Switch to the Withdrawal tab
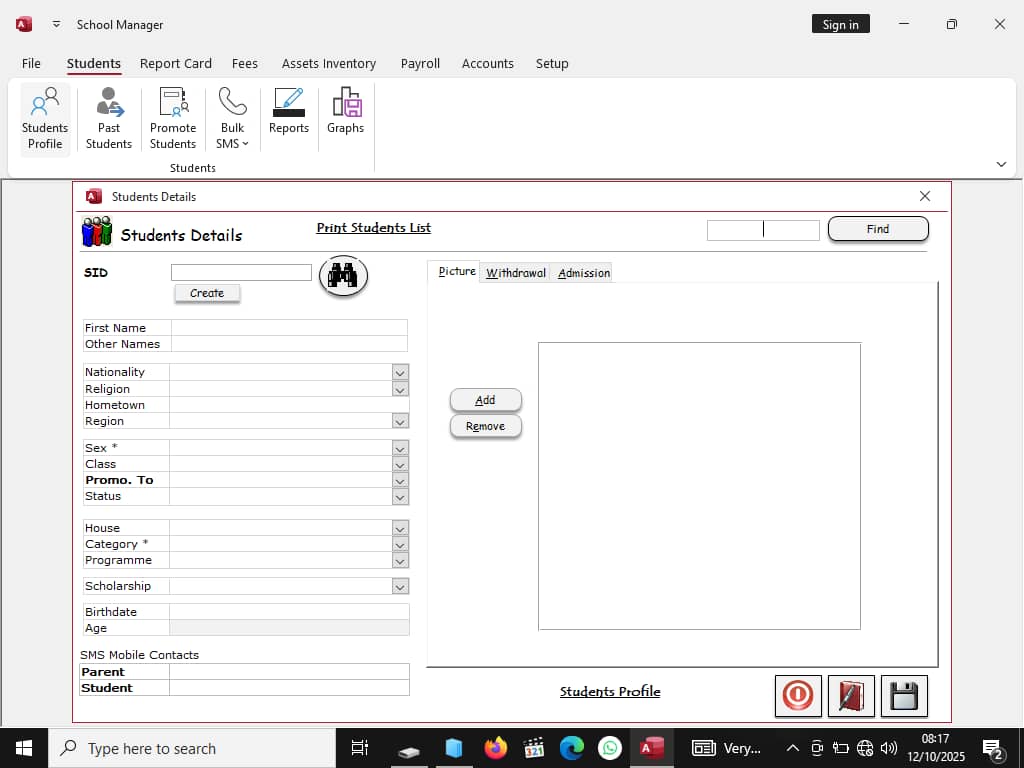 516,273
